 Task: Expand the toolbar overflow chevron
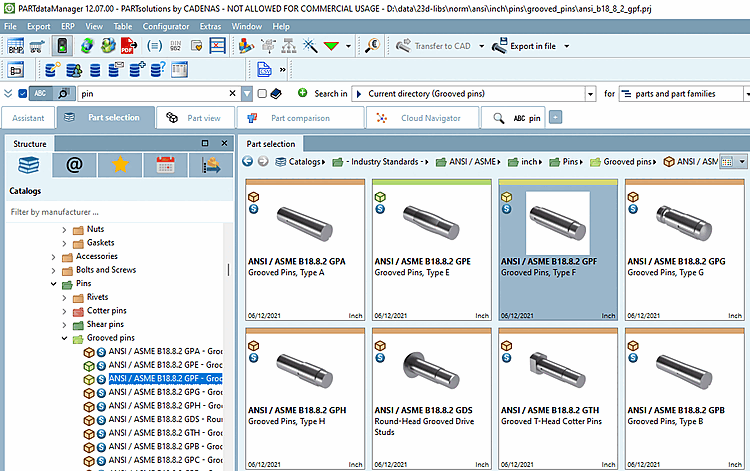[283, 70]
